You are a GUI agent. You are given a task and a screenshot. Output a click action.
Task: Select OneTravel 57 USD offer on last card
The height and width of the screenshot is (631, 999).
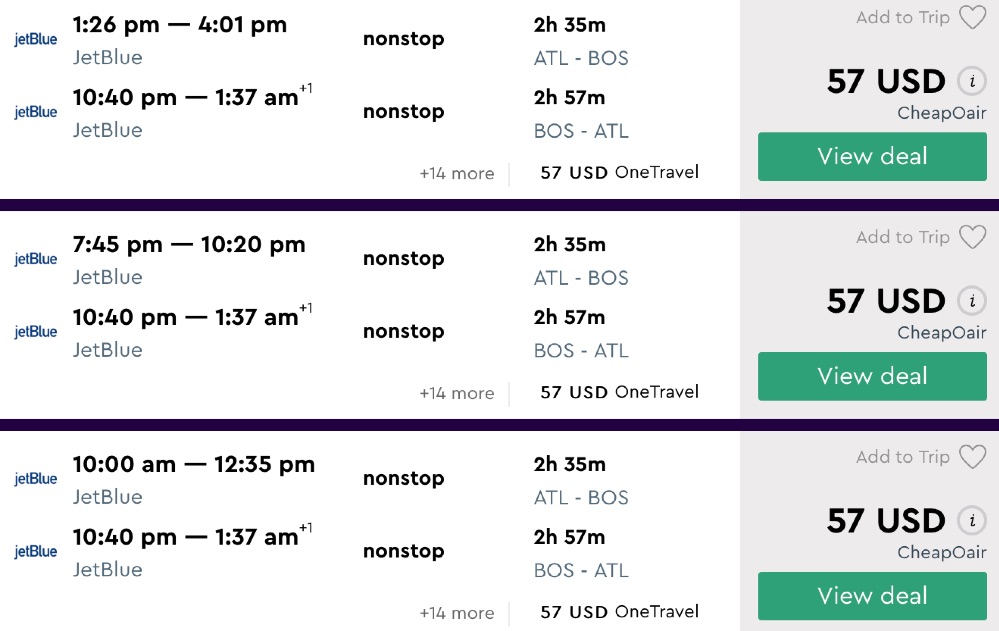coord(619,612)
